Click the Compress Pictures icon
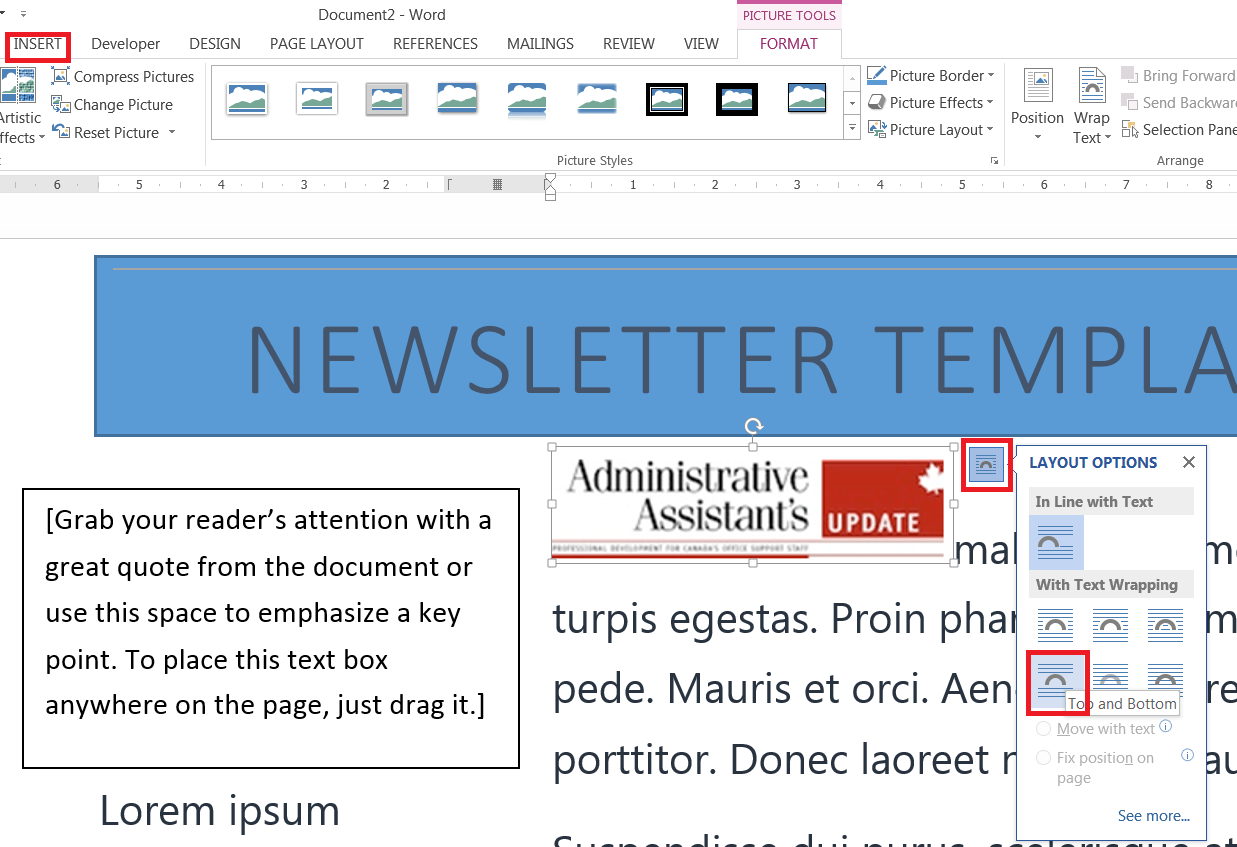 pos(60,76)
